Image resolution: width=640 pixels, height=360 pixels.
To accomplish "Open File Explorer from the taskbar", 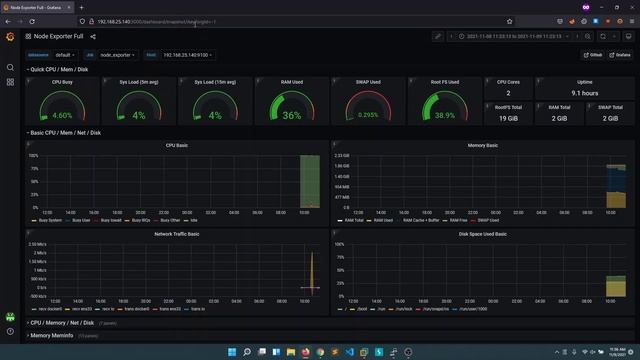I will [291, 352].
